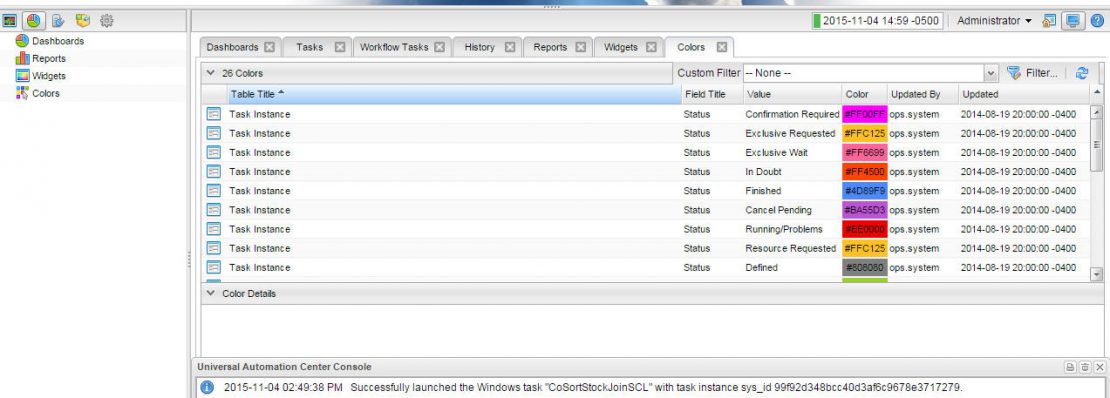Open record icon for Cancel Pending row
Viewport: 1110px width, 398px height.
pos(214,210)
